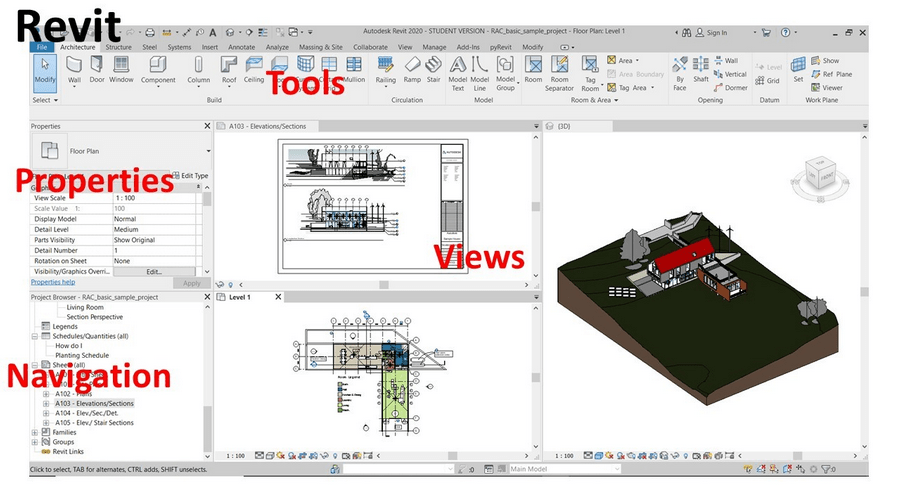Expand the Groups tree node
Screen dimensions: 897x492
[x=36, y=441]
